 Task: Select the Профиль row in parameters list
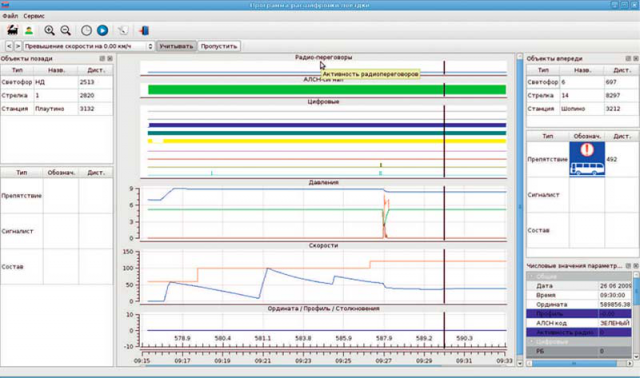tap(579, 314)
